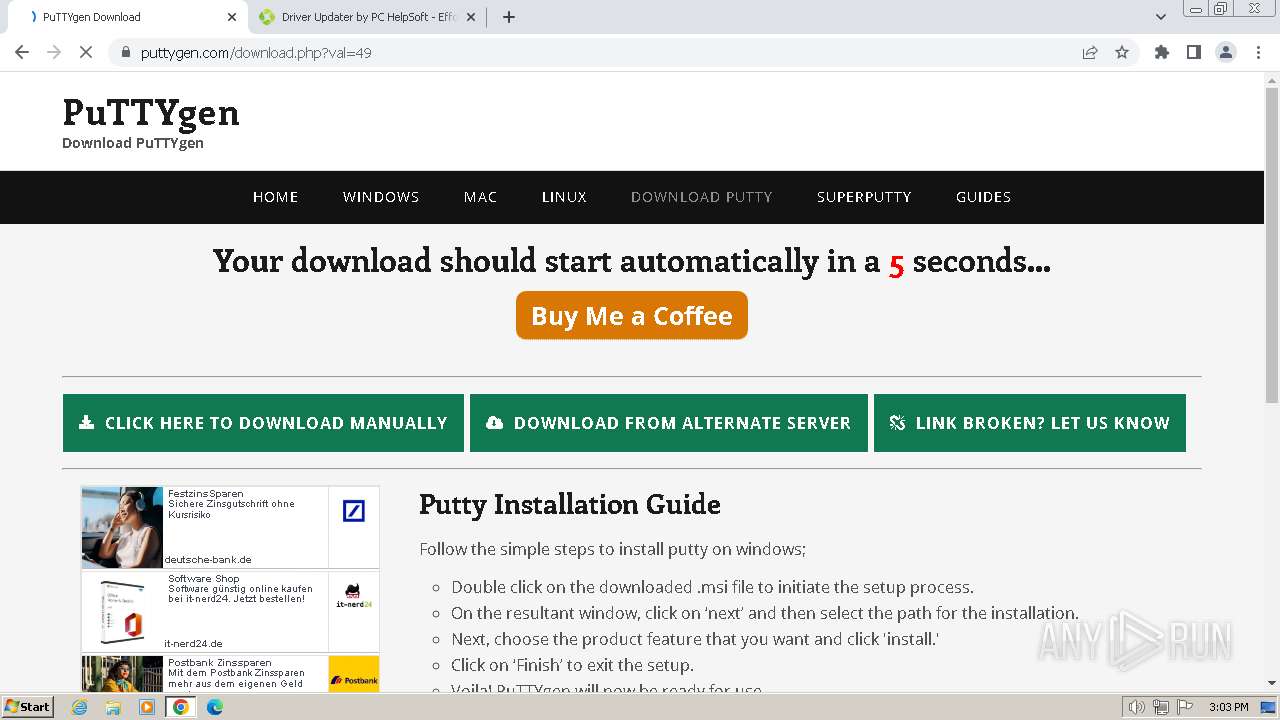Click the Chrome taskbar icon
The height and width of the screenshot is (720, 1280).
[x=181, y=707]
